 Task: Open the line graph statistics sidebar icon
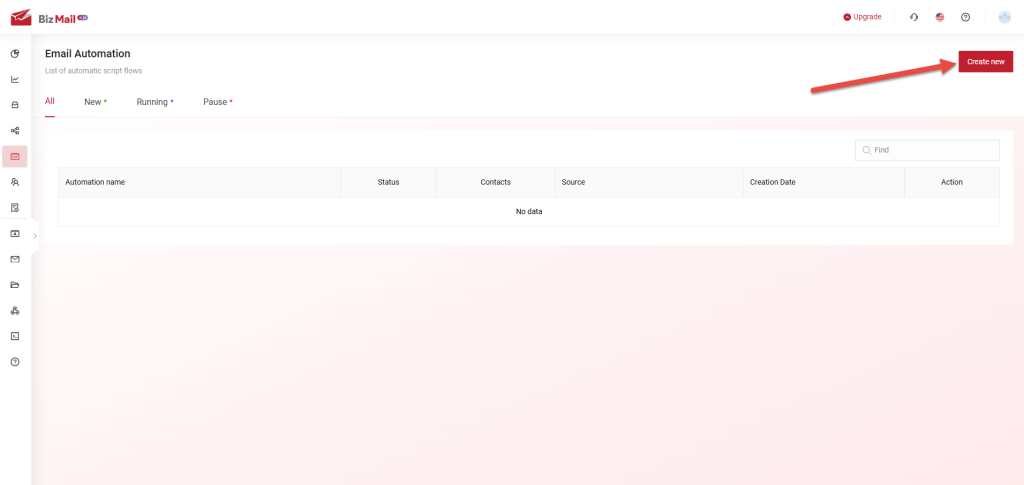coord(15,79)
